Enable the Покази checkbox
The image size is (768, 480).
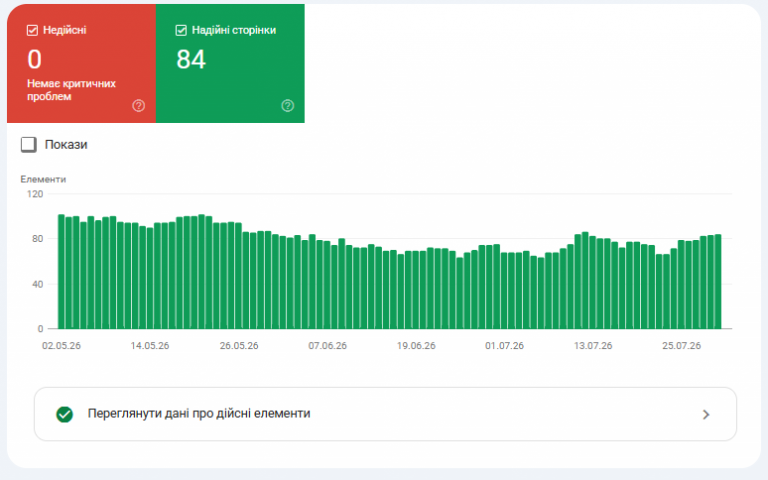coord(28,144)
